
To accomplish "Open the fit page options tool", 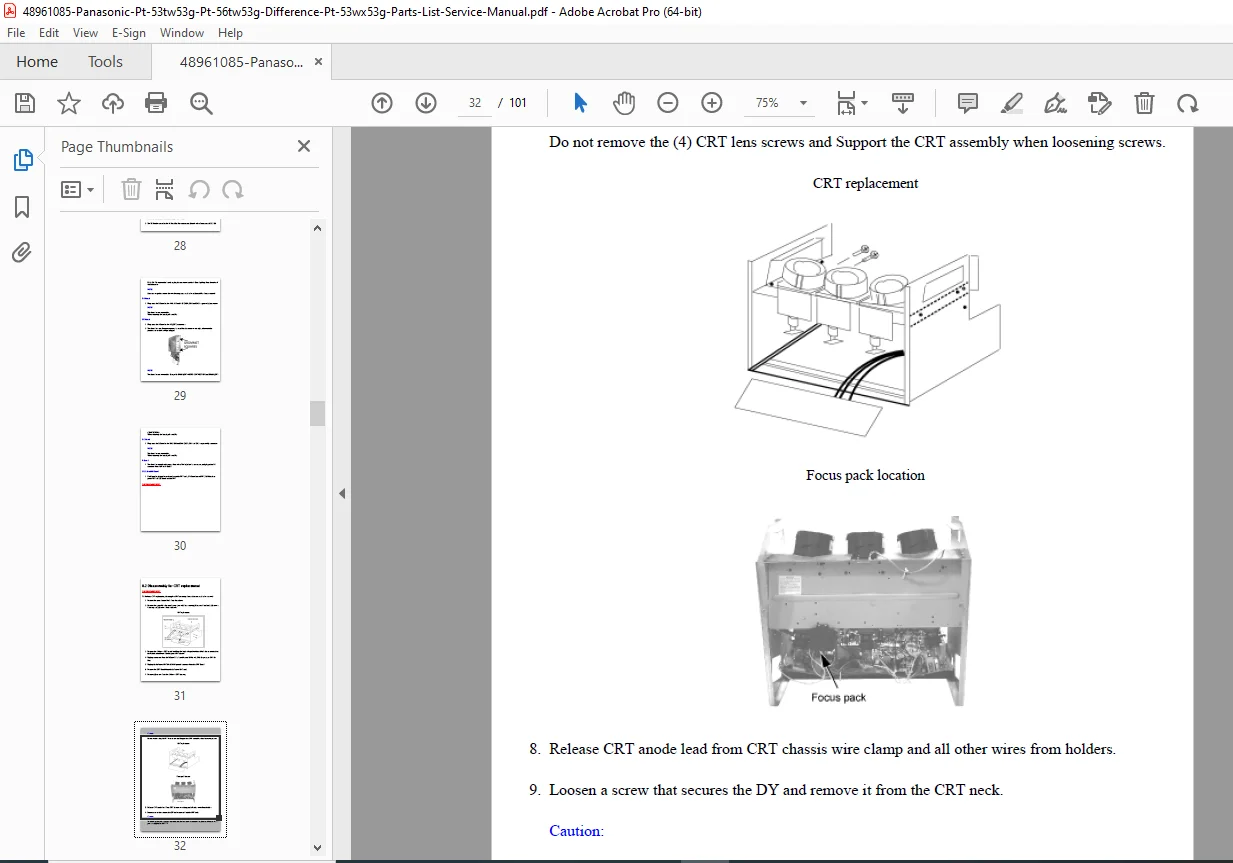I will [x=852, y=103].
